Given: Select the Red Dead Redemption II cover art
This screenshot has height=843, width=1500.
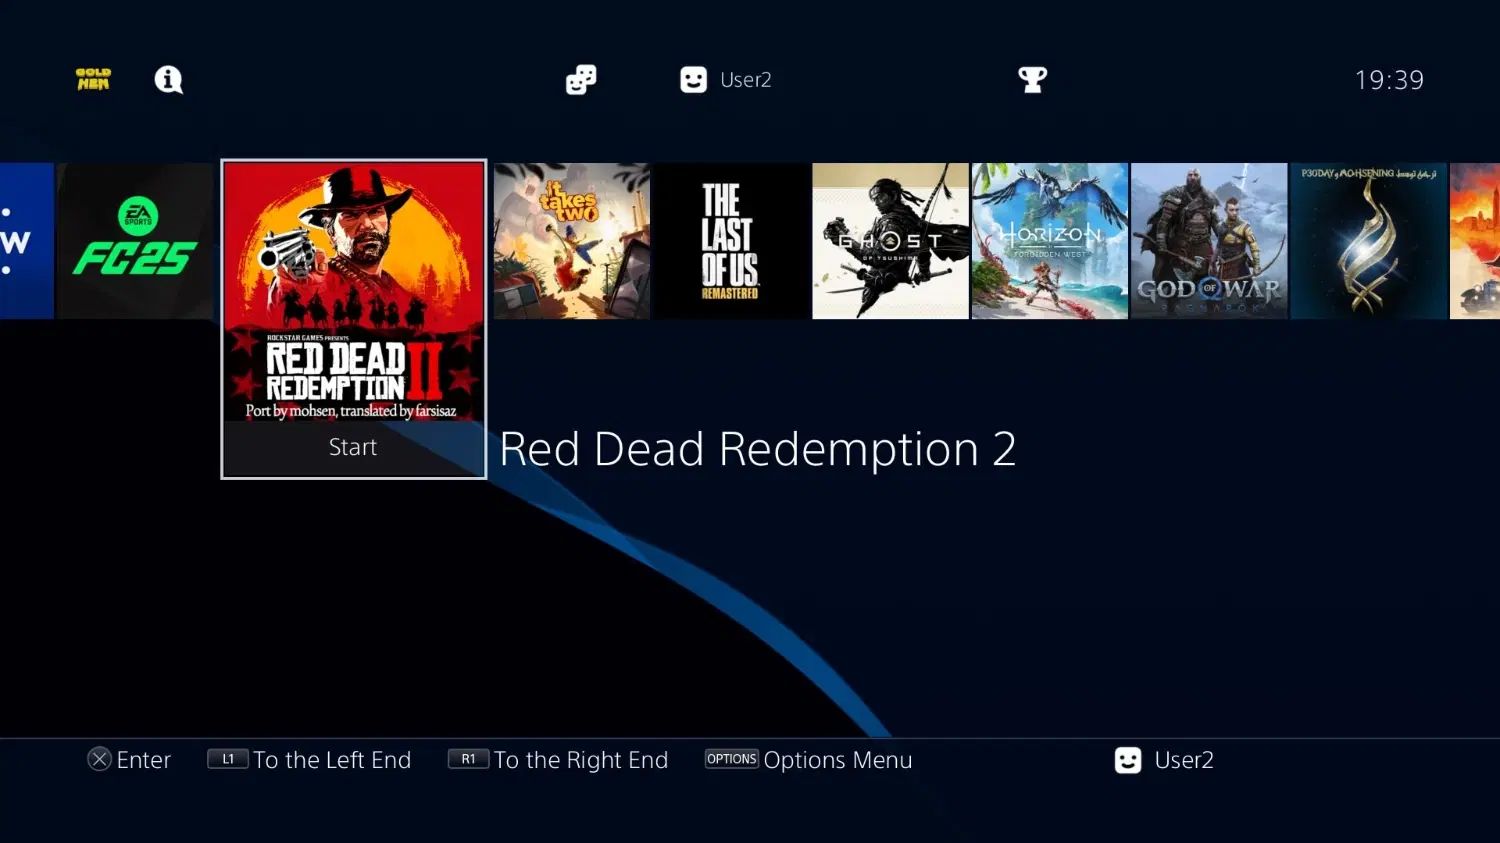Looking at the screenshot, I should coord(354,291).
